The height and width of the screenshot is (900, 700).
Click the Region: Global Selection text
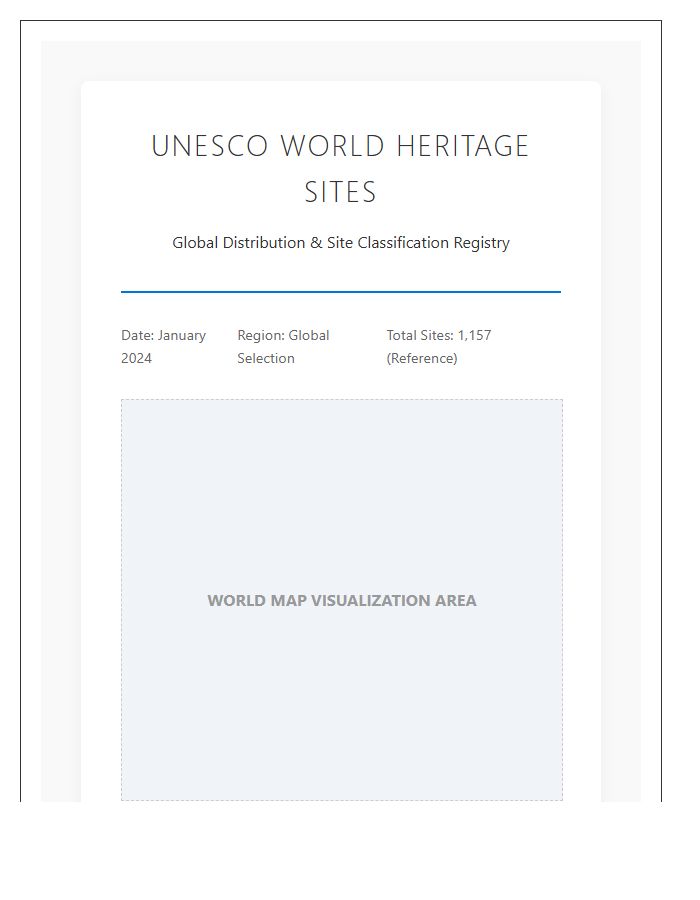pos(283,347)
